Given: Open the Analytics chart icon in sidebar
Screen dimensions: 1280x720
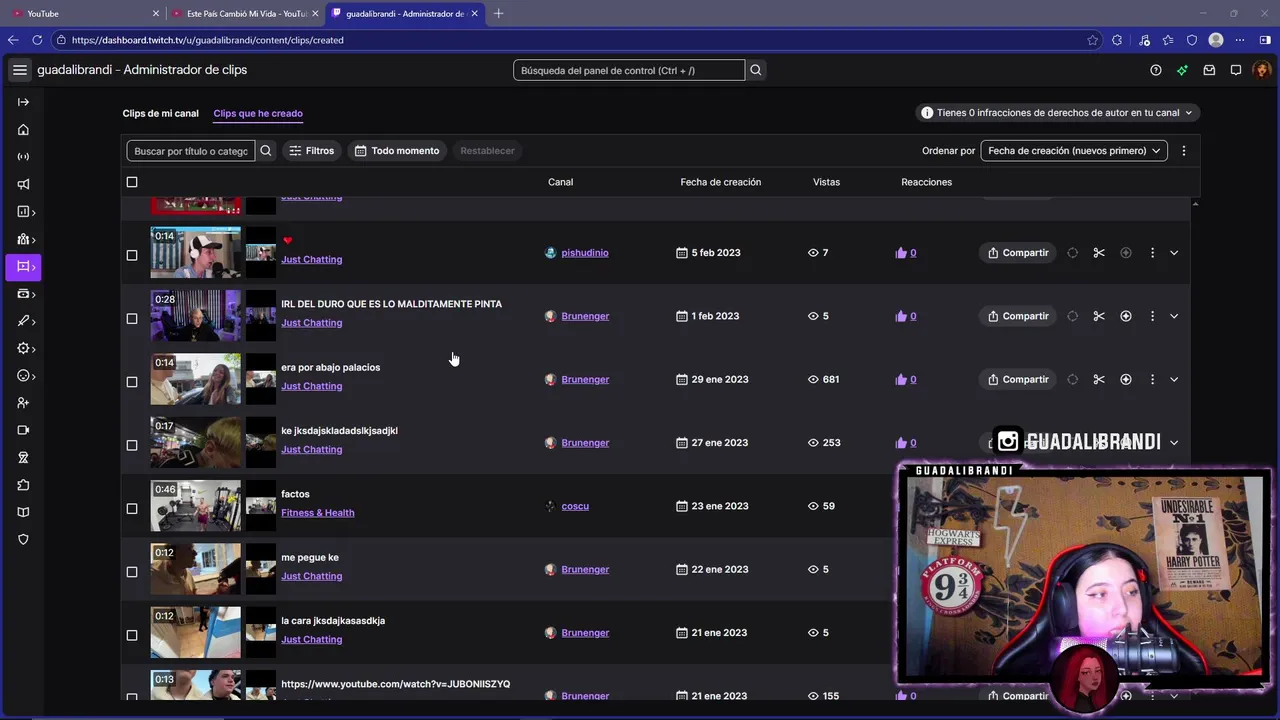Looking at the screenshot, I should click(x=23, y=212).
